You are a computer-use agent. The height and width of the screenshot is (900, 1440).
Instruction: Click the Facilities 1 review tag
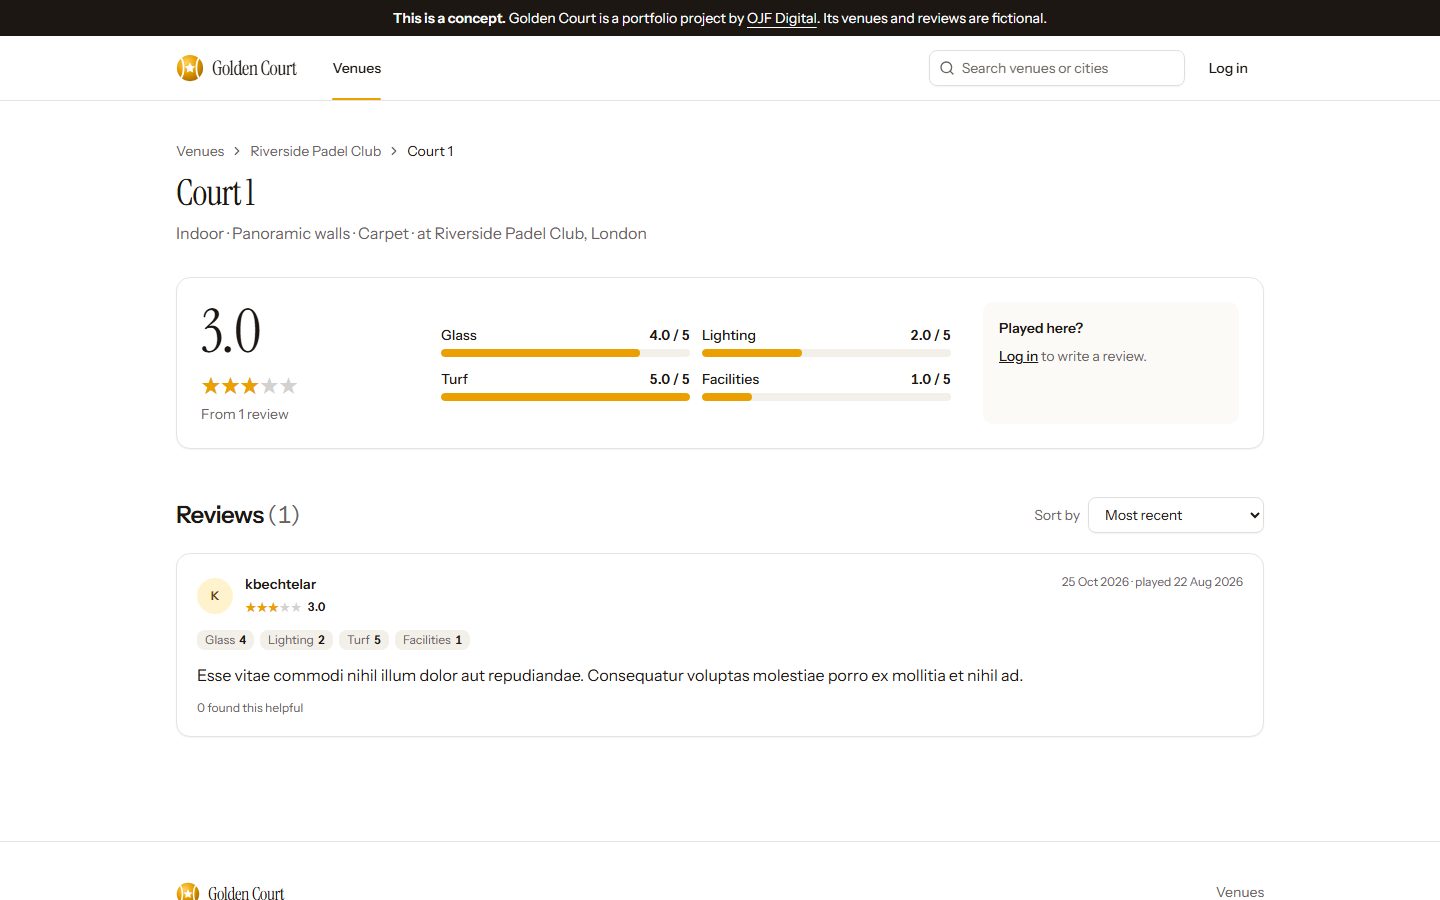[x=432, y=640]
